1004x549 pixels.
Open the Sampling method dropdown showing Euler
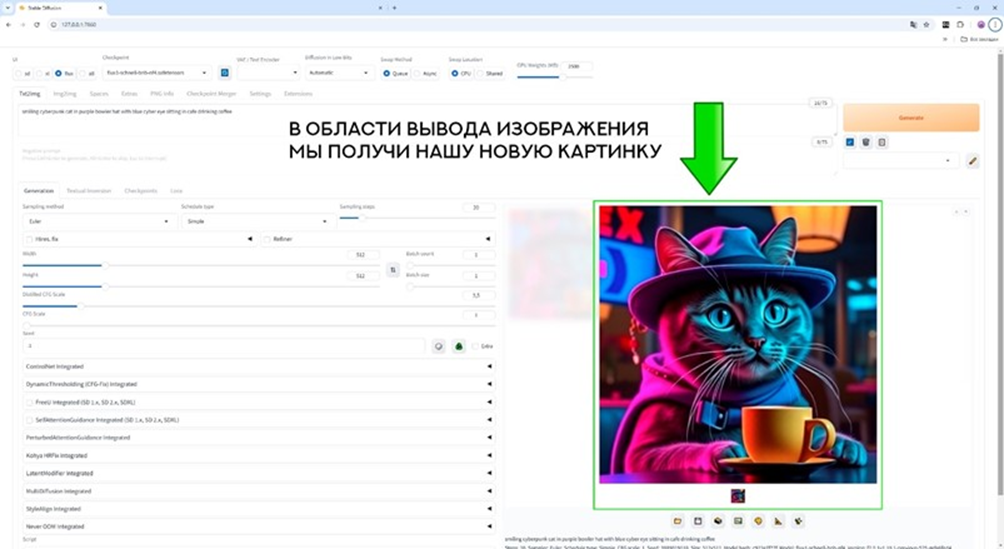click(98, 222)
